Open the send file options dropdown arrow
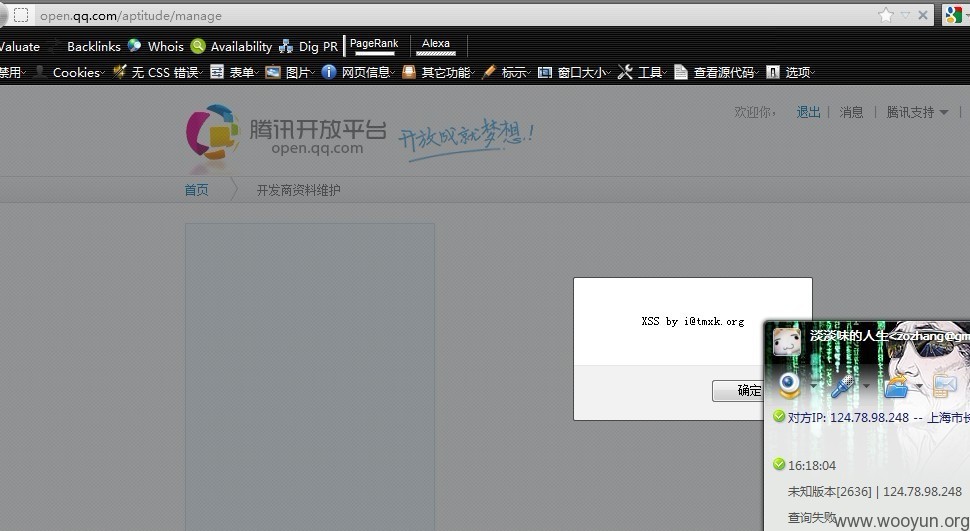The width and height of the screenshot is (970, 531). pos(919,386)
